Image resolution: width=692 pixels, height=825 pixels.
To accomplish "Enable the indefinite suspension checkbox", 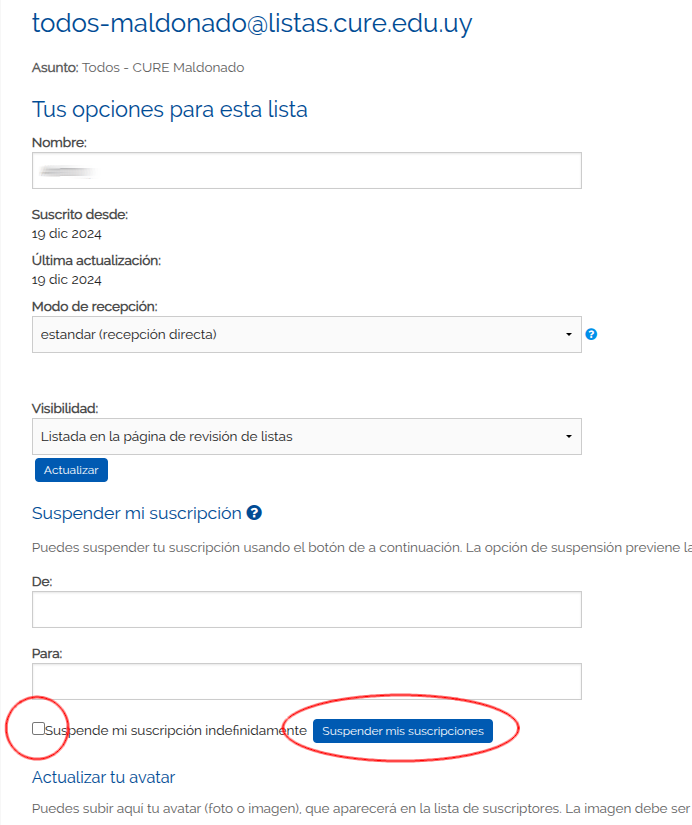I will tap(38, 729).
